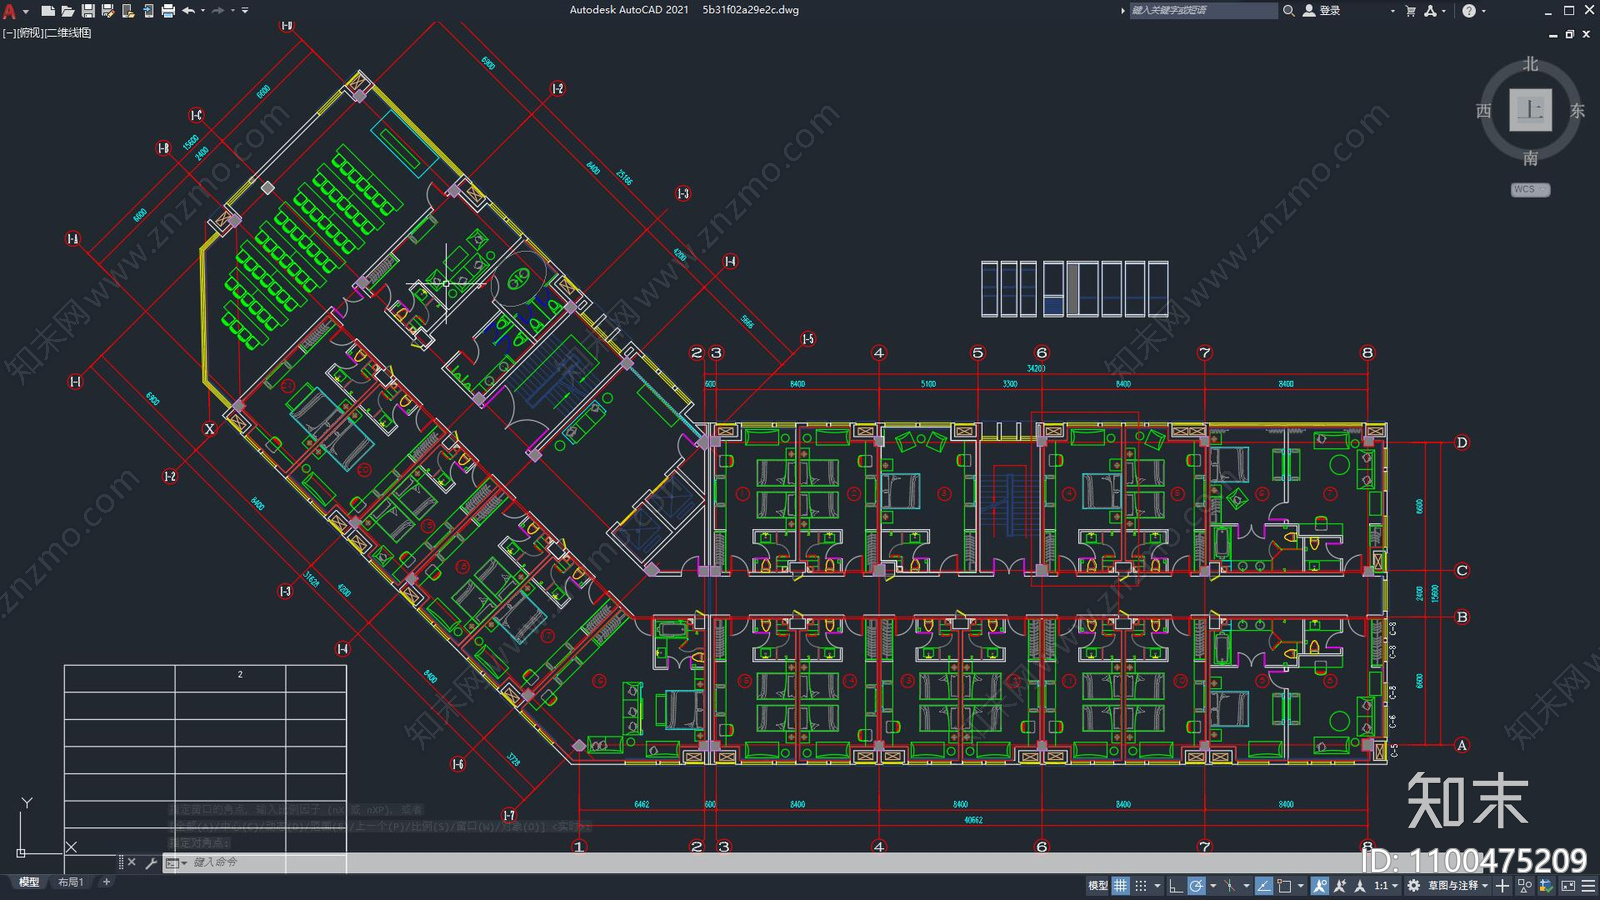This screenshot has width=1600, height=900.
Task: Select the 模型 model tab
Action: [x=29, y=882]
